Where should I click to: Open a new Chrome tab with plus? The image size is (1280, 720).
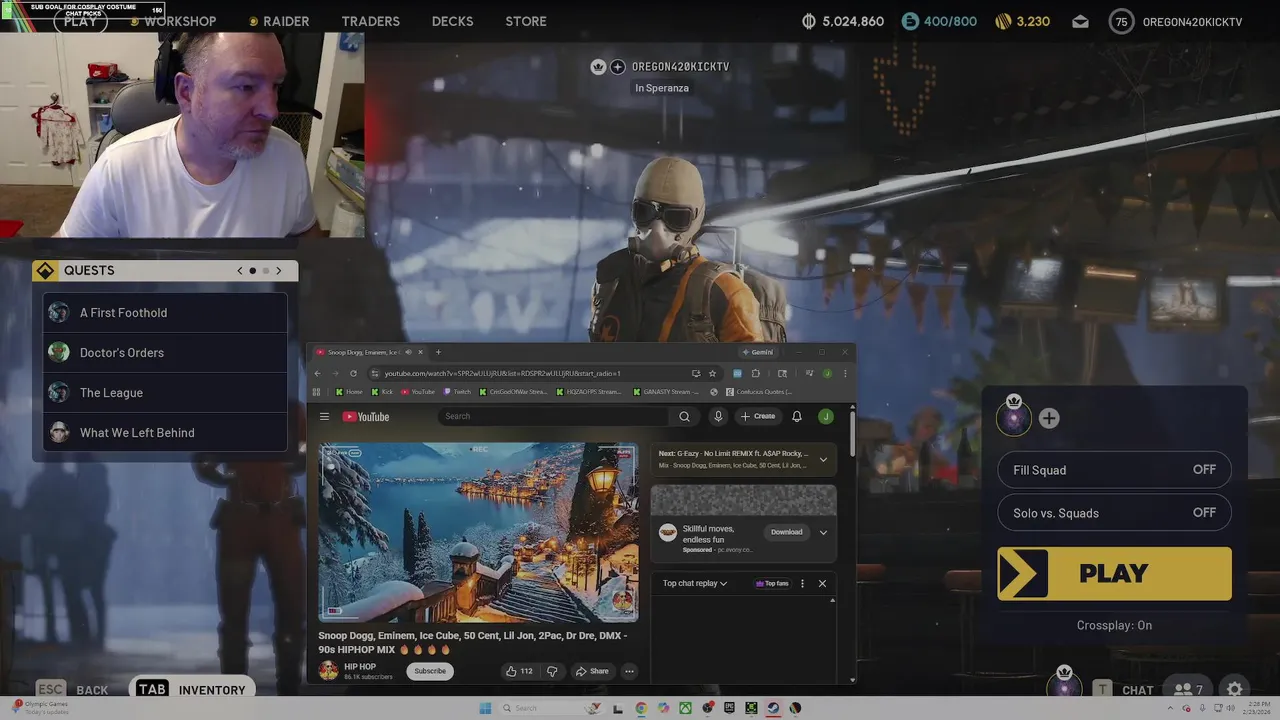pos(437,352)
